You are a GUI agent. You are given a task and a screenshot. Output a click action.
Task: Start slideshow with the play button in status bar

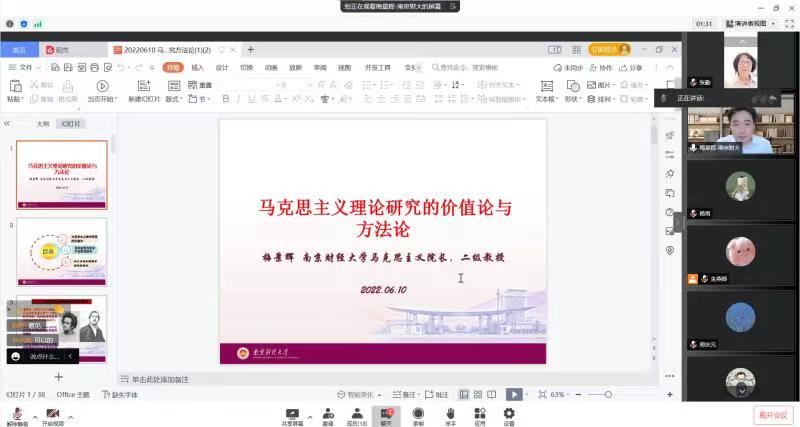click(513, 395)
